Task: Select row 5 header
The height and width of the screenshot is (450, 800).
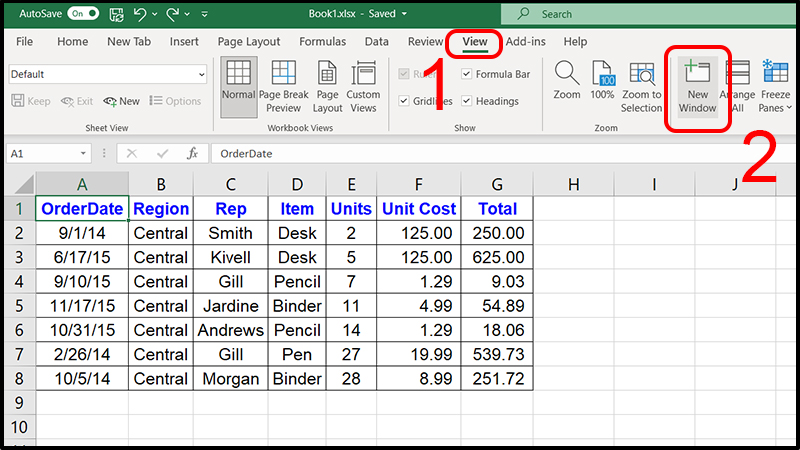Action: point(19,306)
